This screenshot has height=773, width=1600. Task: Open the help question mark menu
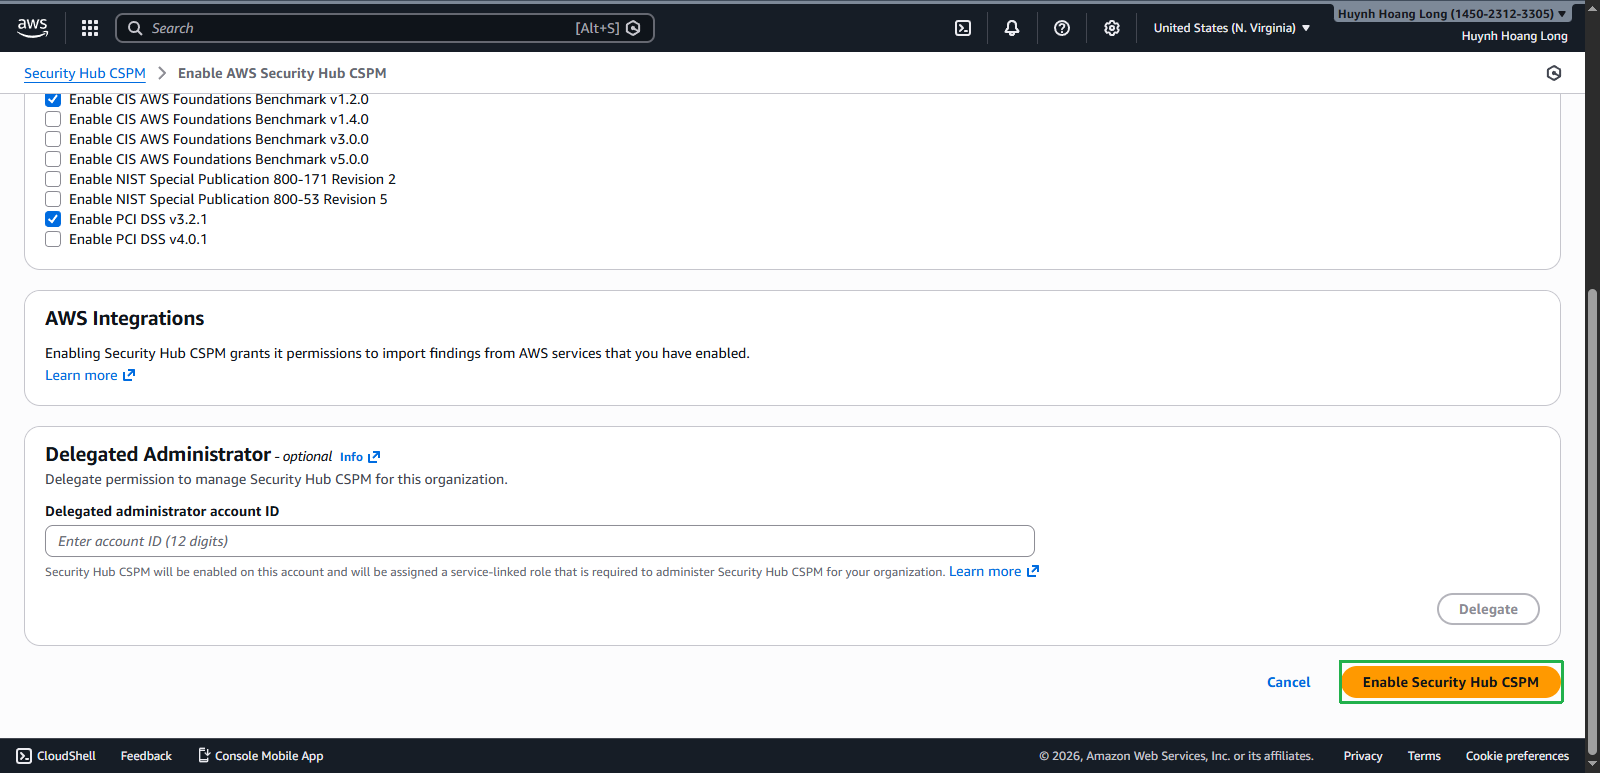1062,28
